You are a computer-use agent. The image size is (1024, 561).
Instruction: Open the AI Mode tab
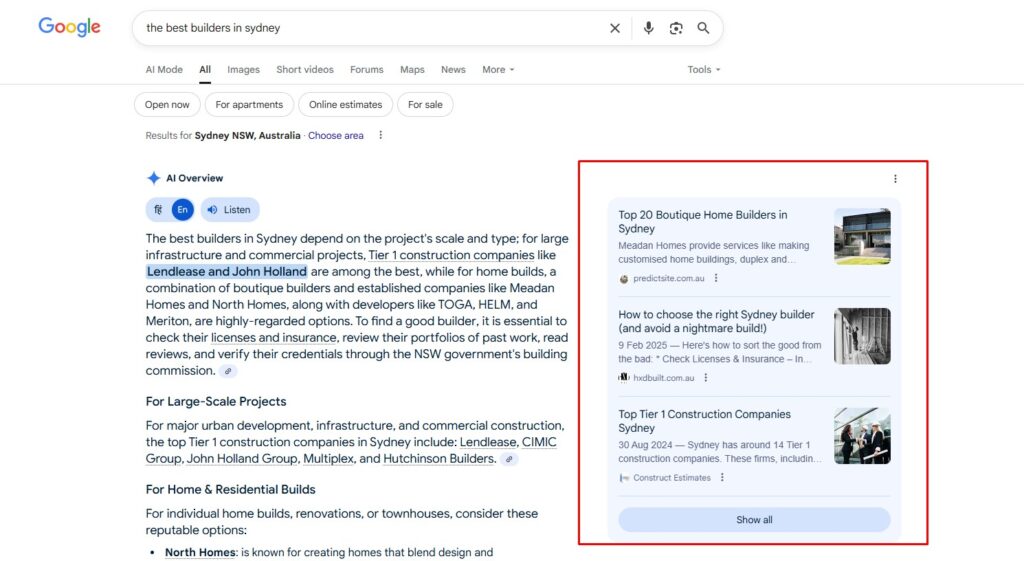pos(164,70)
